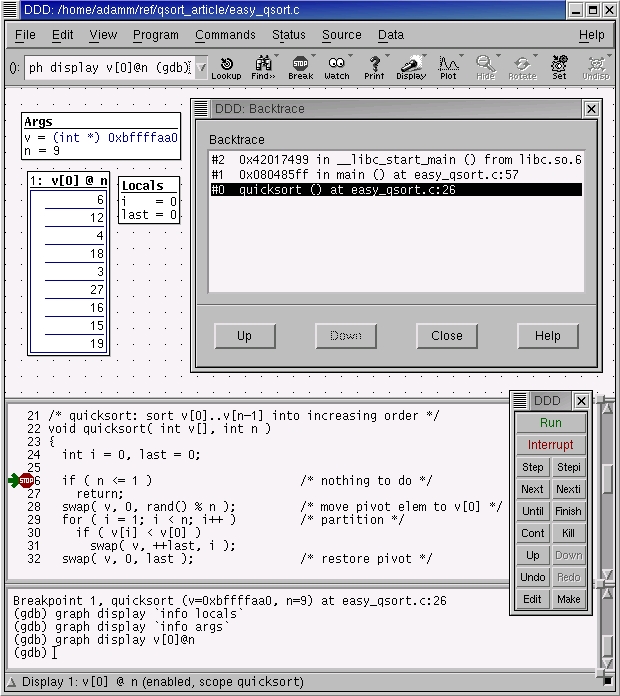
Task: Click the Print toolbar icon
Action: coord(374,67)
